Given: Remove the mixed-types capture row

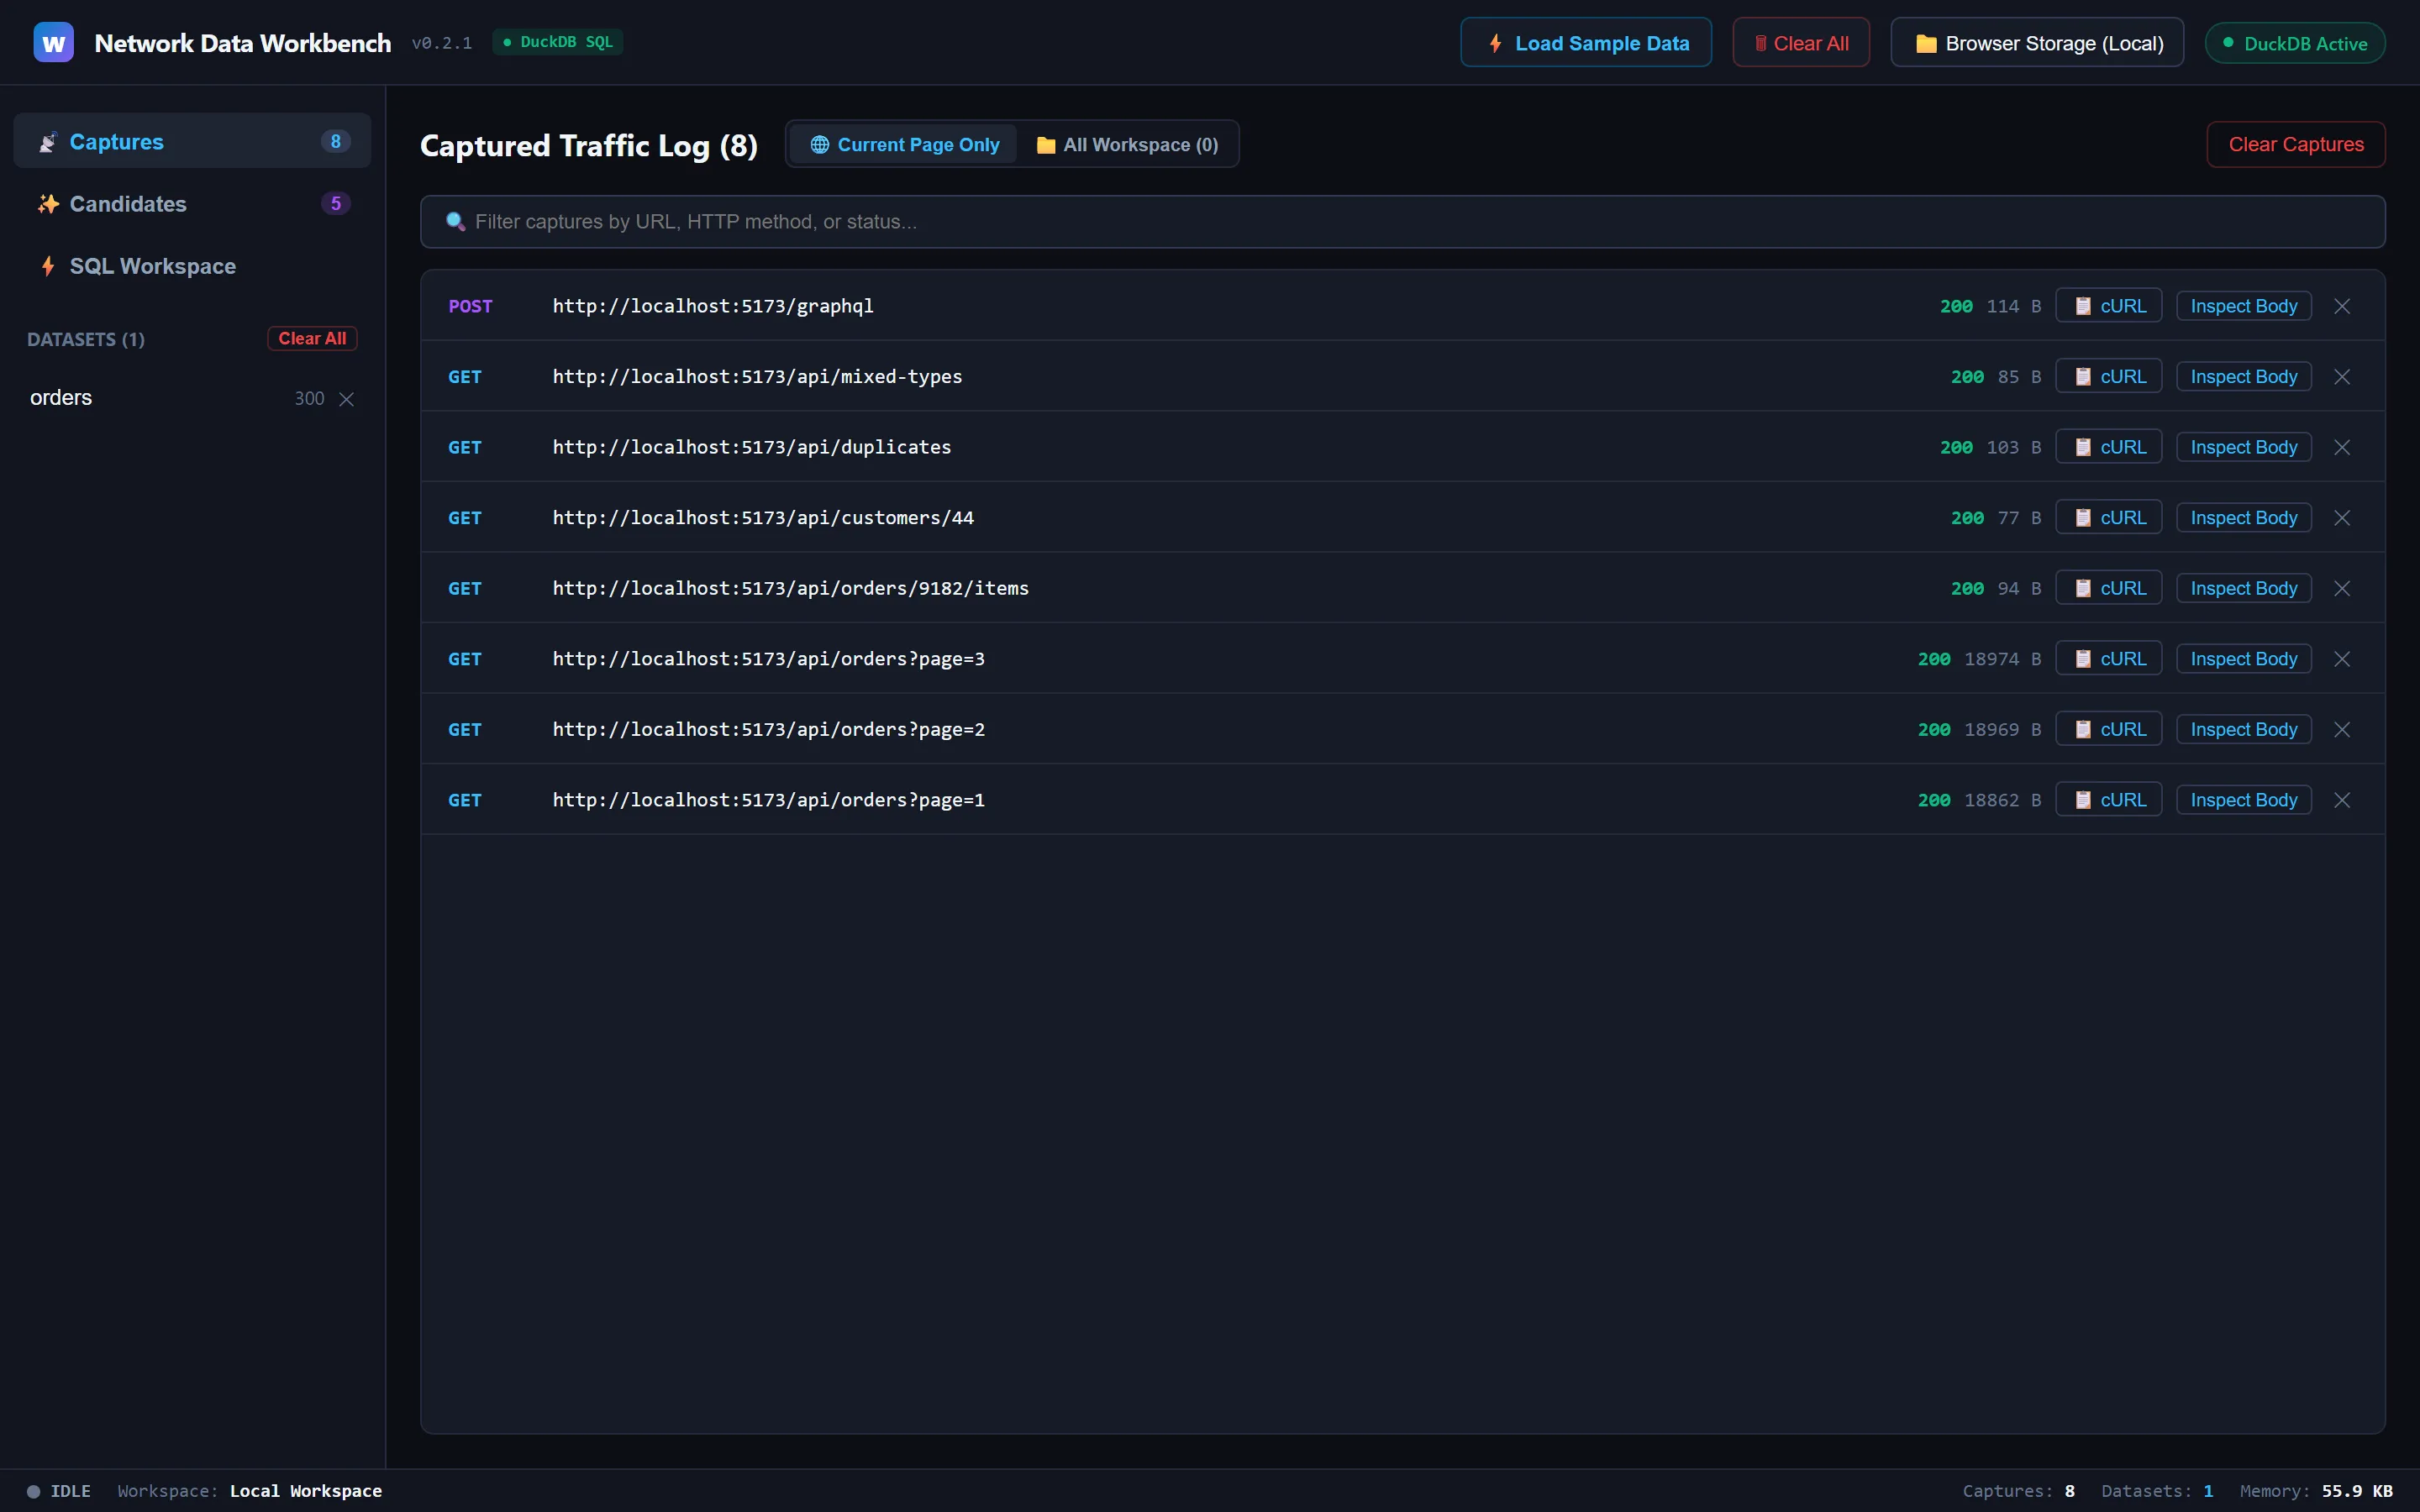Looking at the screenshot, I should click(x=2342, y=377).
